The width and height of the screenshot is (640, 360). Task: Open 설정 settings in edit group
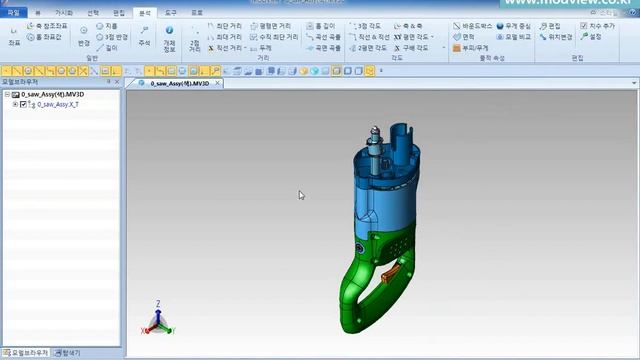[591, 37]
